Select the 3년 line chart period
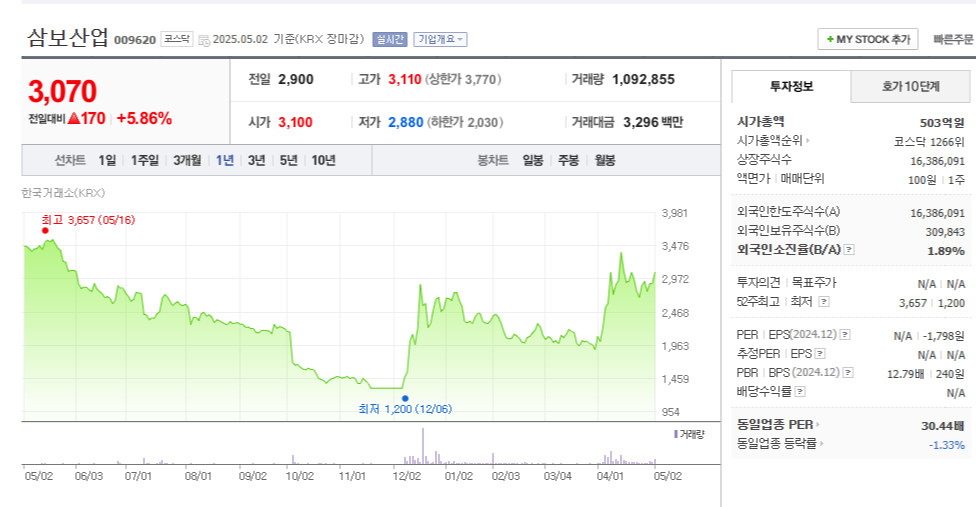 [x=256, y=160]
